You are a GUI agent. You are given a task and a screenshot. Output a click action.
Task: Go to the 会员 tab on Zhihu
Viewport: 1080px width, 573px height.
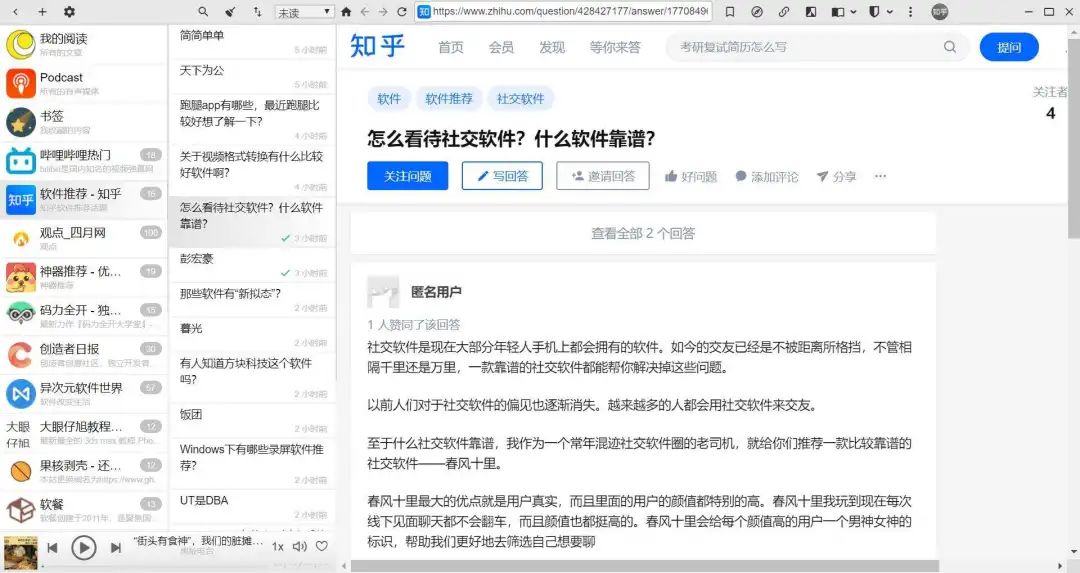501,47
